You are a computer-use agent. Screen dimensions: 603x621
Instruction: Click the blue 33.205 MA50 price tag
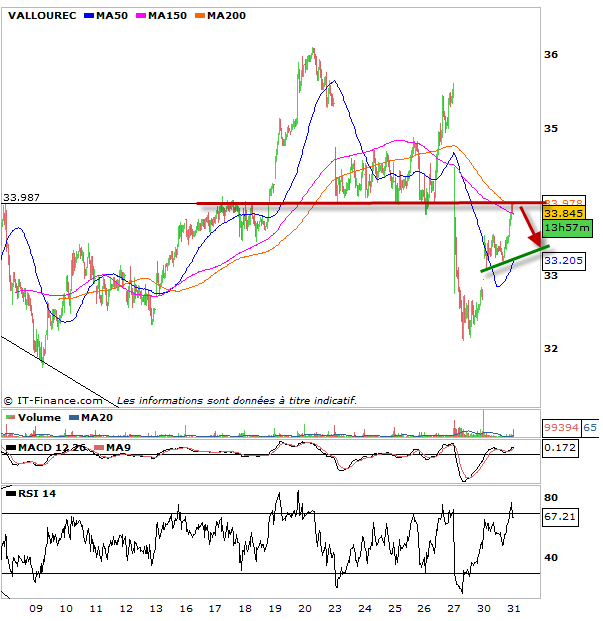pyautogui.click(x=558, y=259)
